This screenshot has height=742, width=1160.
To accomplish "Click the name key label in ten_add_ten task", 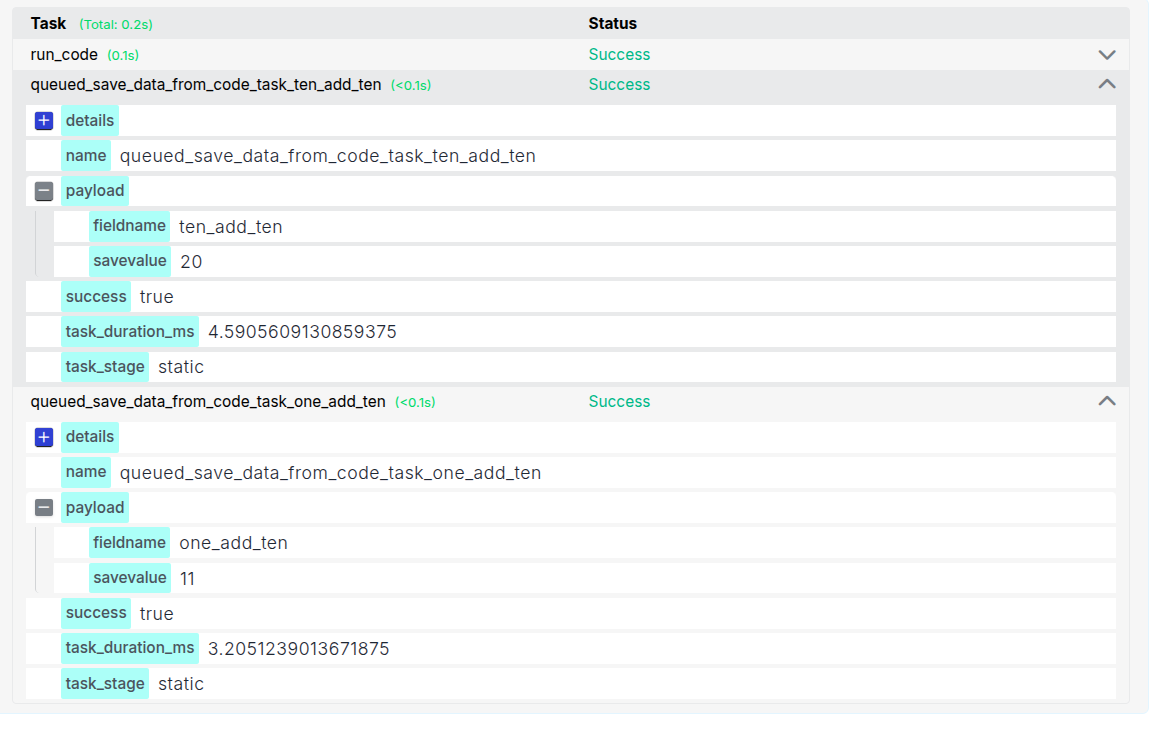I will pos(86,156).
